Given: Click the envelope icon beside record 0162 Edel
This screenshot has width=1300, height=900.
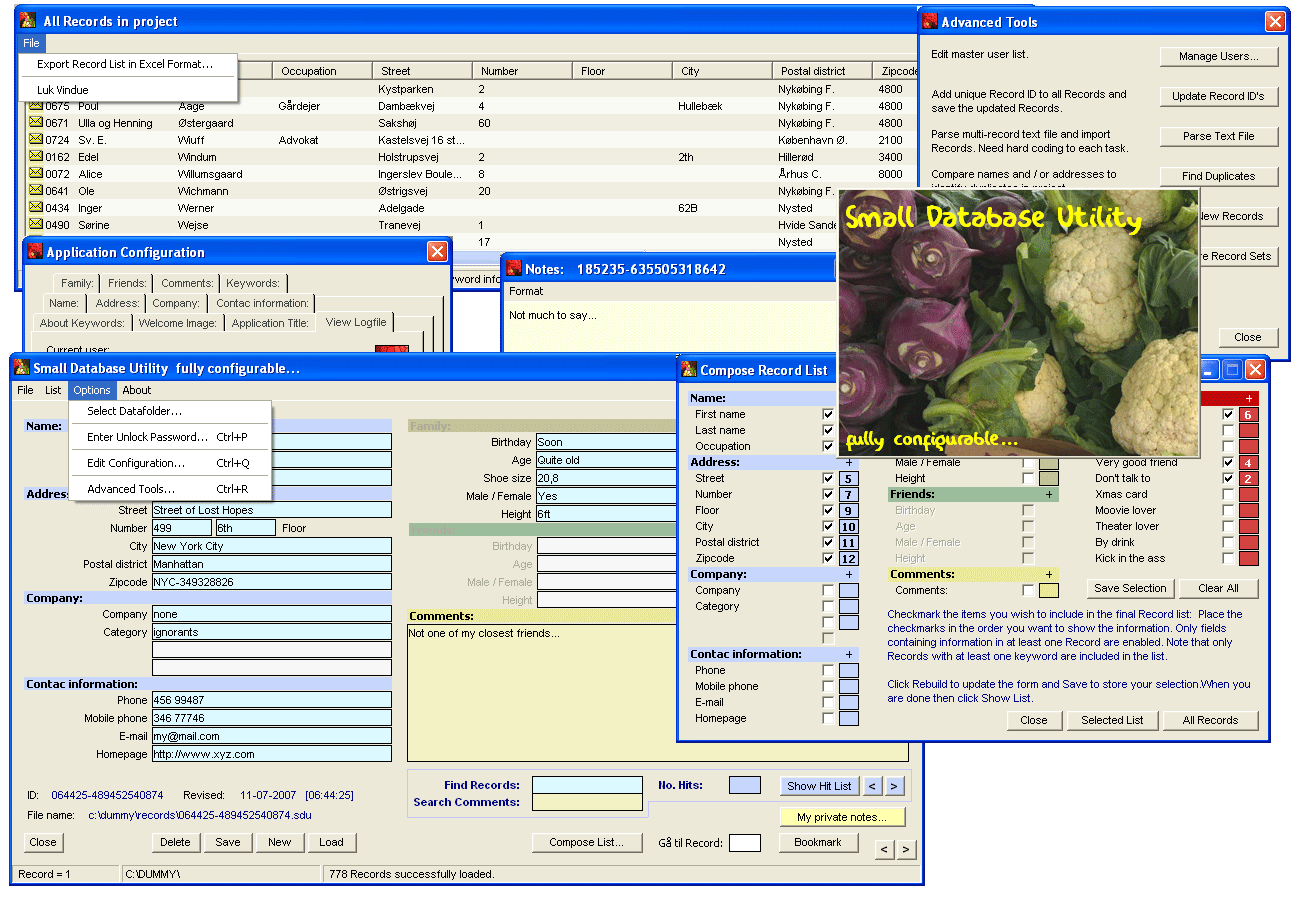Looking at the screenshot, I should (36, 157).
